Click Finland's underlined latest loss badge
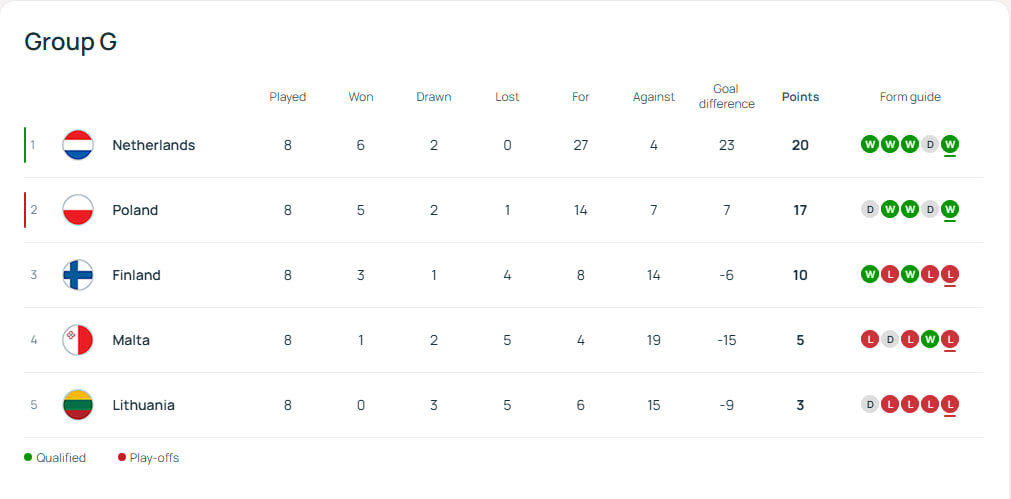 coord(950,275)
